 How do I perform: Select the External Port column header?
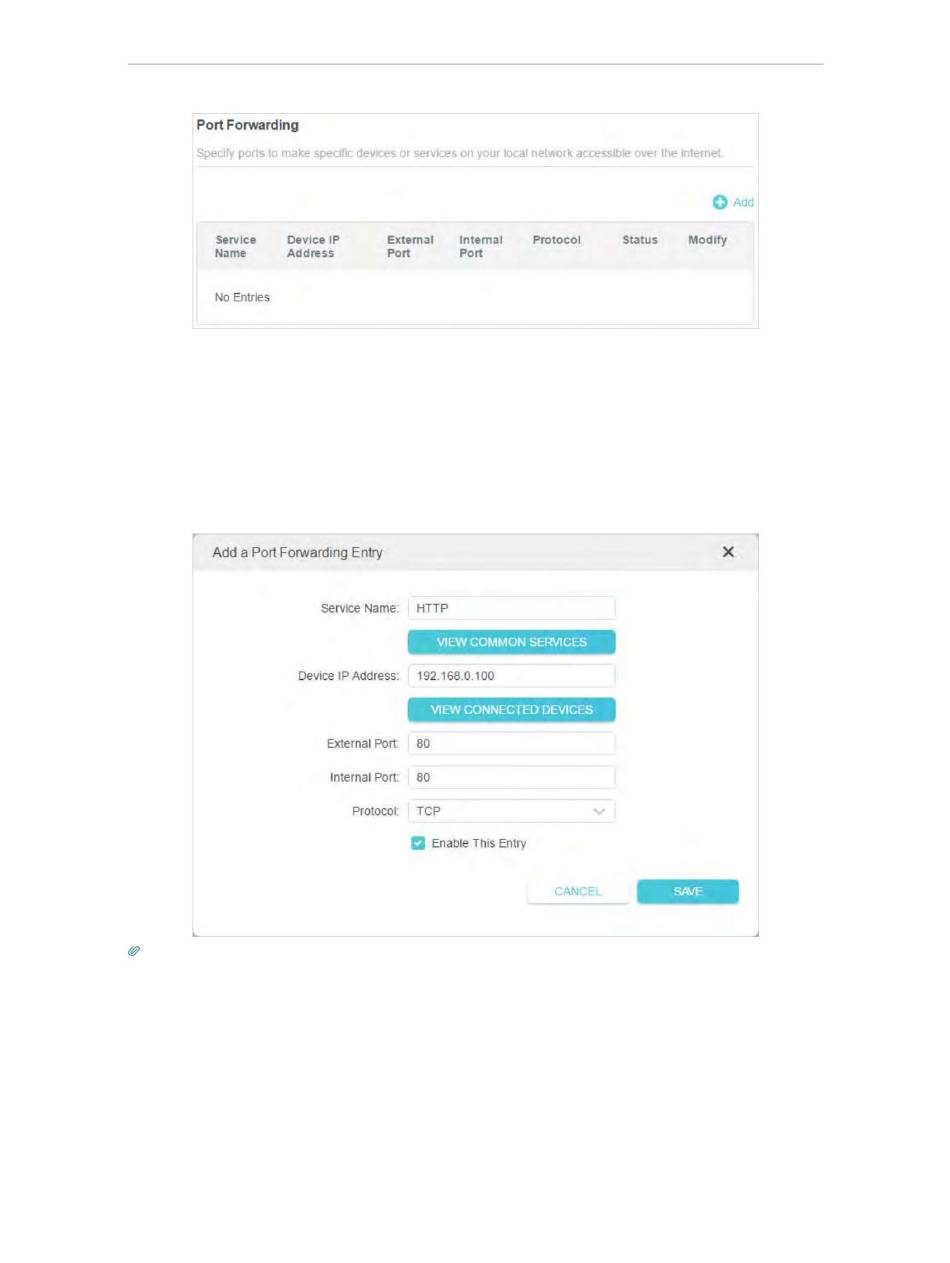[410, 247]
